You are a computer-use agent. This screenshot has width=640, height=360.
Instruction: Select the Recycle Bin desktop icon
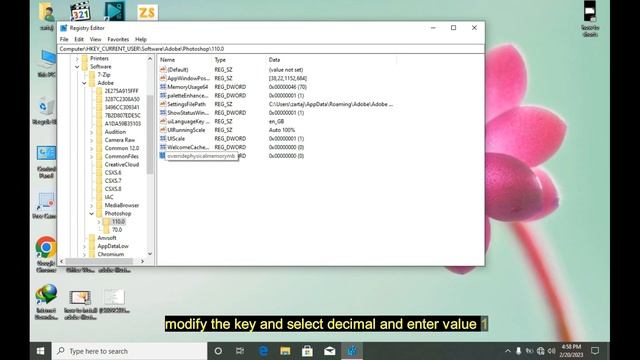tap(45, 110)
